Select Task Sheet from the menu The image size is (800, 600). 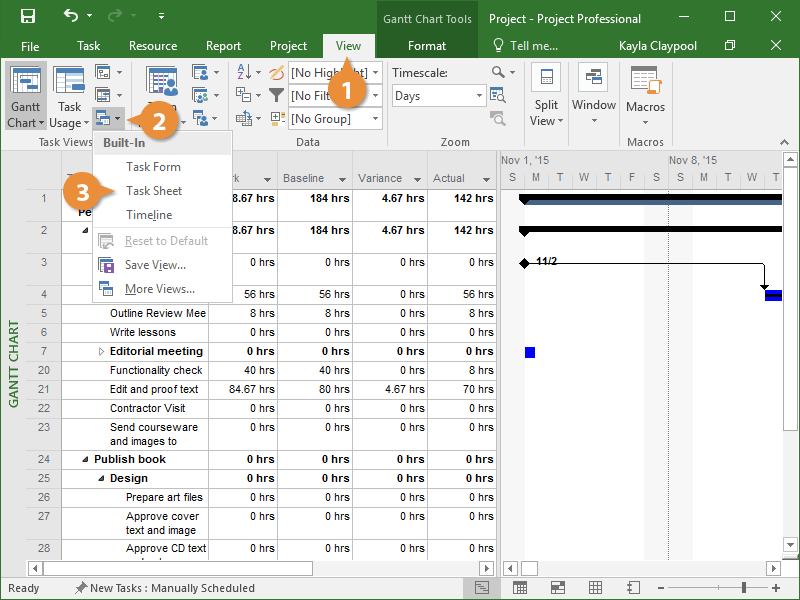pos(154,191)
